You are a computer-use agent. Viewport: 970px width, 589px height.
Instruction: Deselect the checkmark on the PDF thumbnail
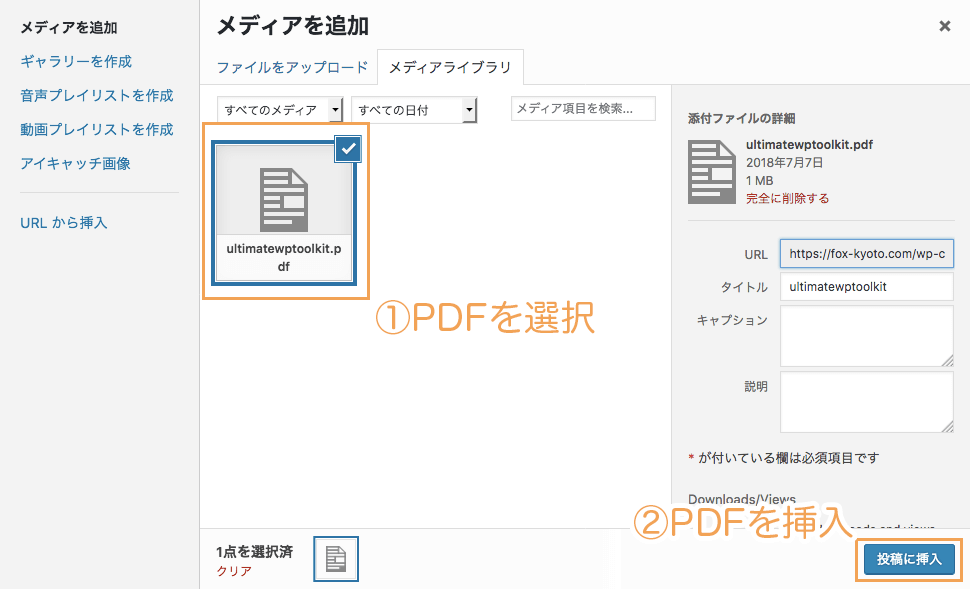click(348, 150)
